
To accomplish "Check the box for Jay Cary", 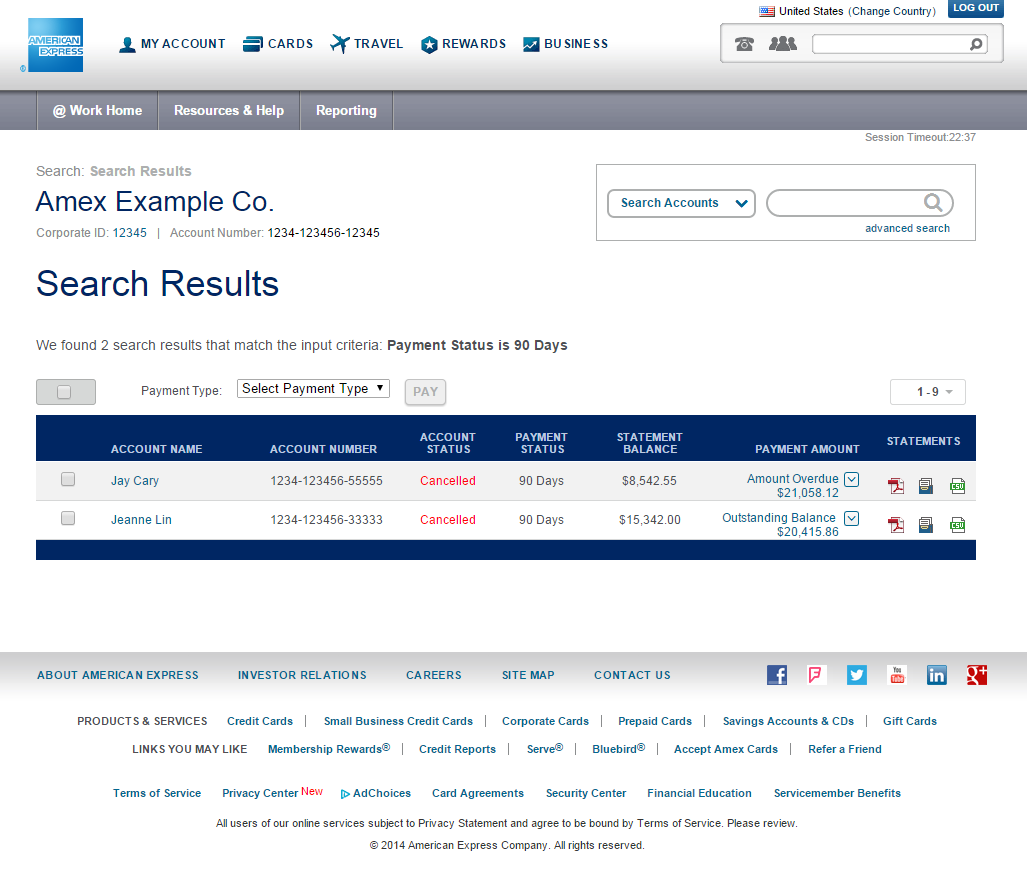I will 68,480.
